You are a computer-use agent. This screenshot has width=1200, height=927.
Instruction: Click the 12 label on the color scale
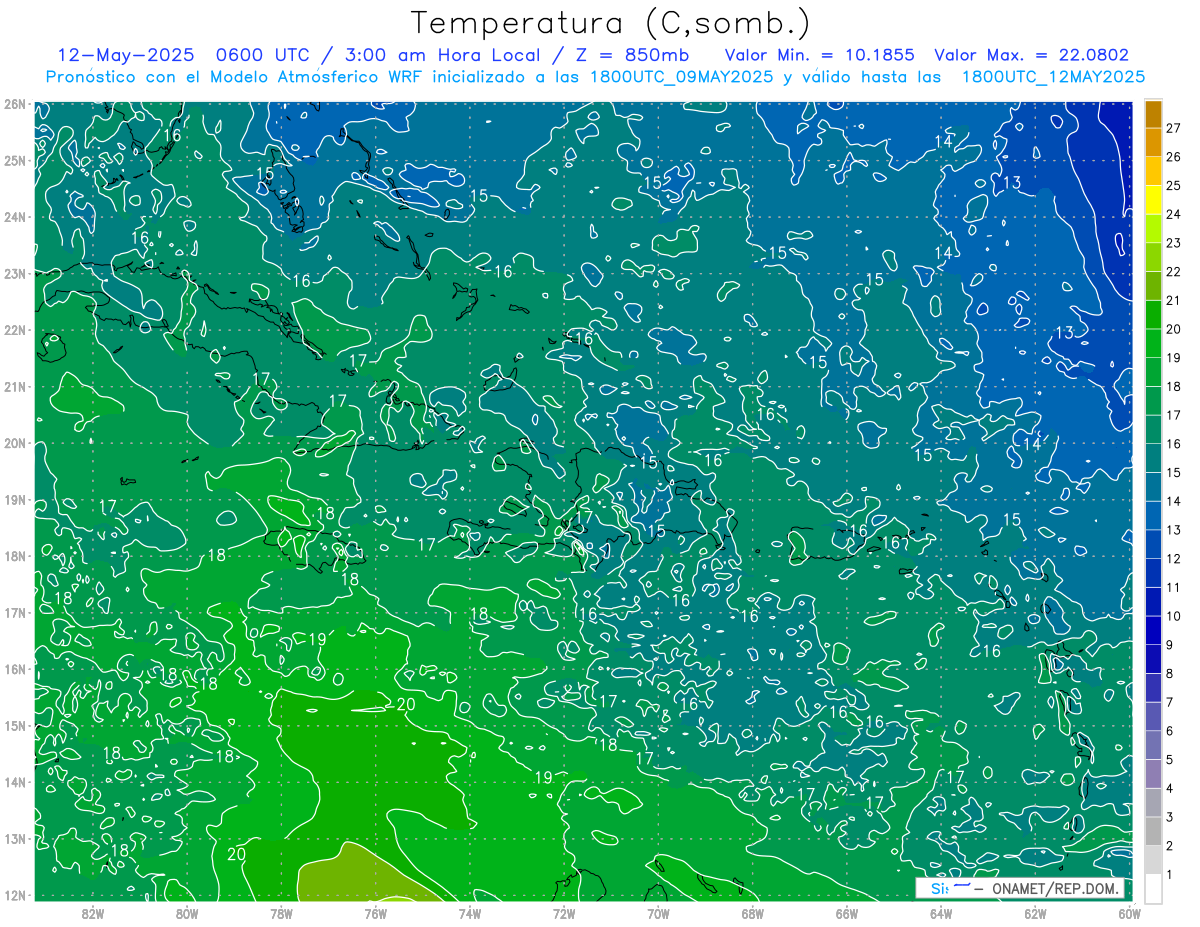coord(1173,559)
